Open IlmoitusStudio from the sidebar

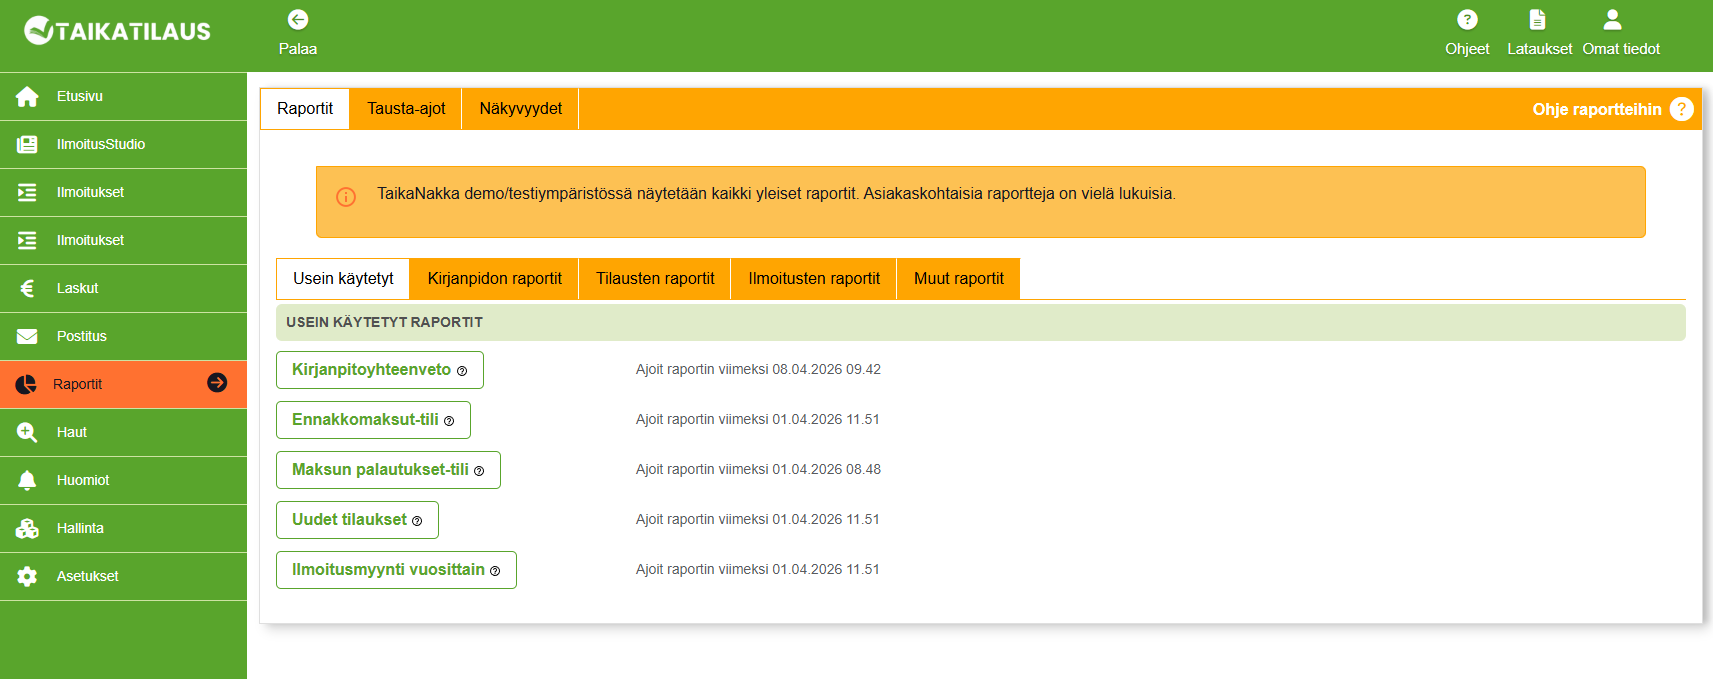(100, 145)
